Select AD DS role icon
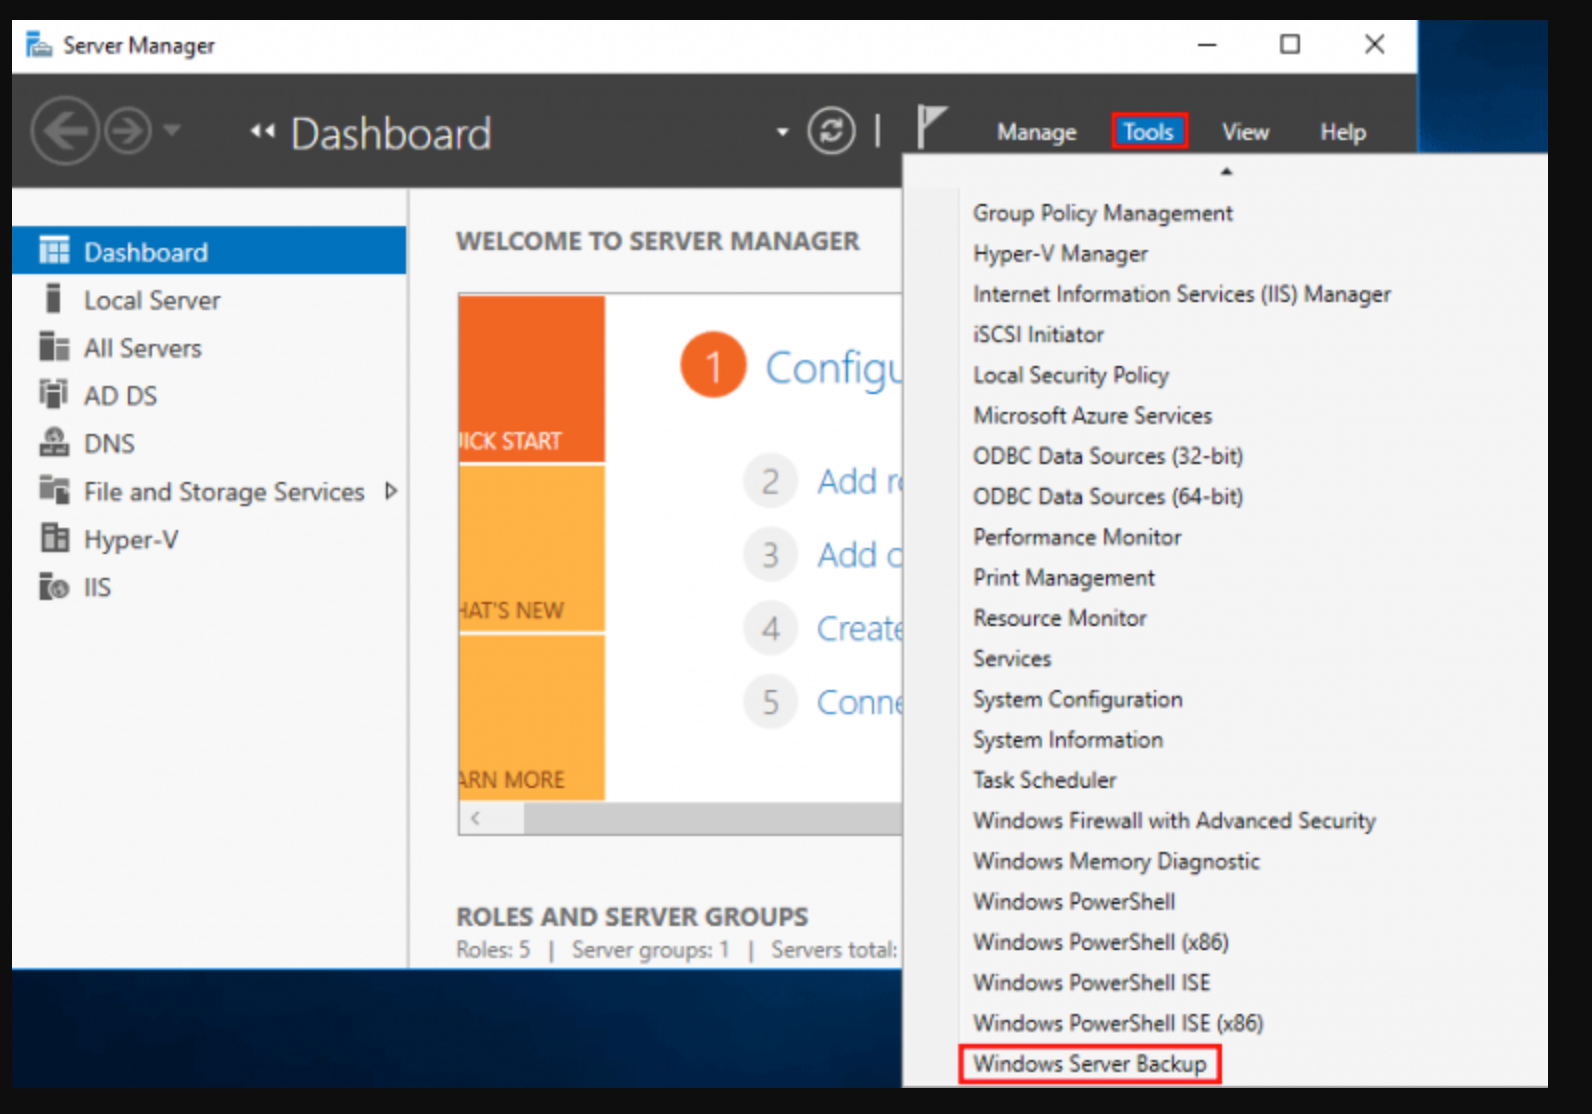Image resolution: width=1592 pixels, height=1114 pixels. pyautogui.click(x=54, y=394)
